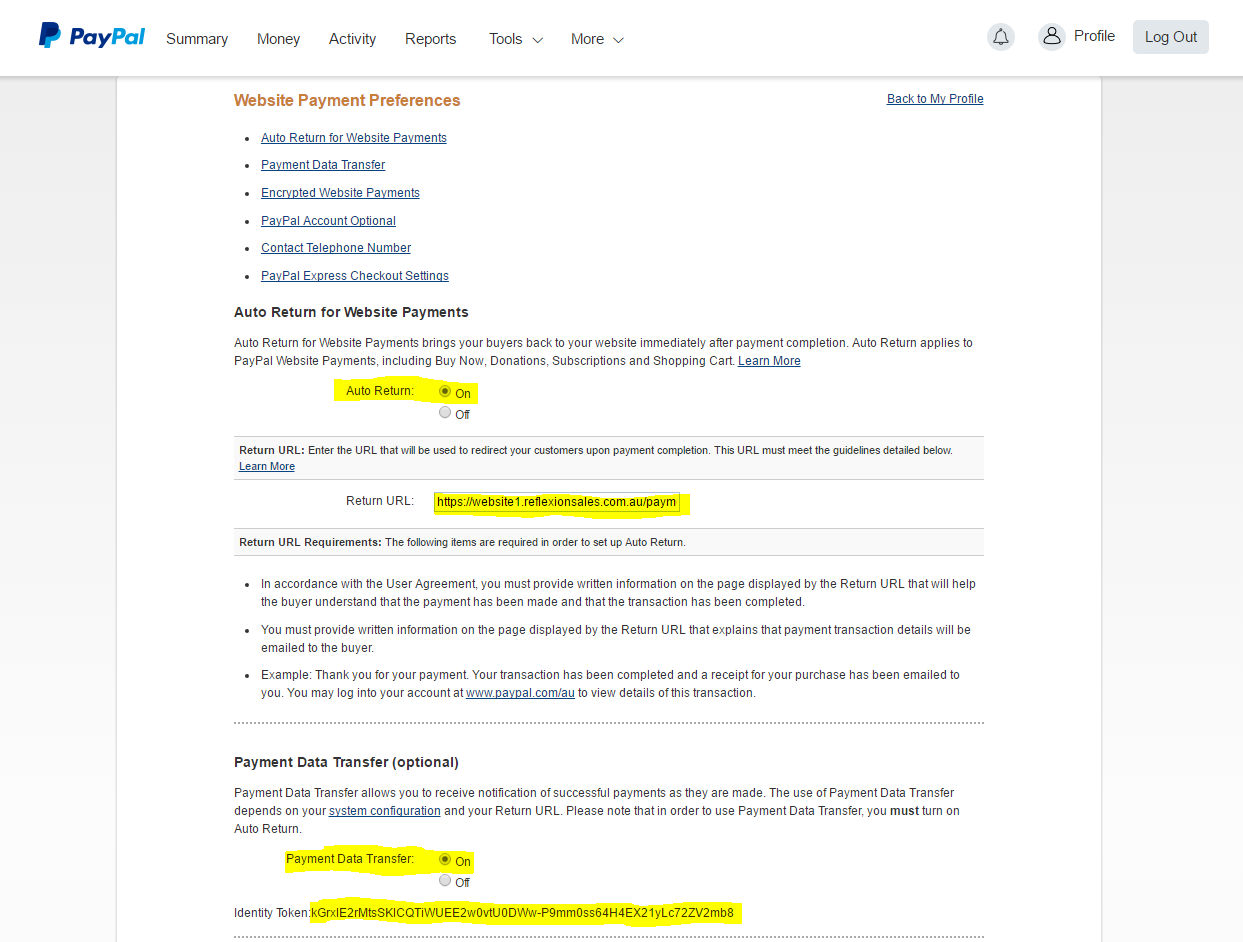Image resolution: width=1243 pixels, height=942 pixels.
Task: Click Learn More after Shopping Cart text
Action: click(x=769, y=361)
